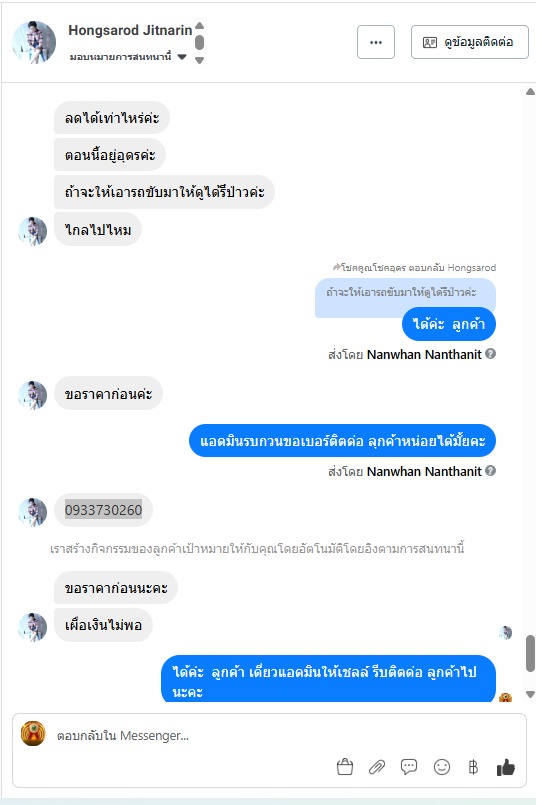Click the header scroll down arrow
This screenshot has height=805, width=536.
(200, 60)
